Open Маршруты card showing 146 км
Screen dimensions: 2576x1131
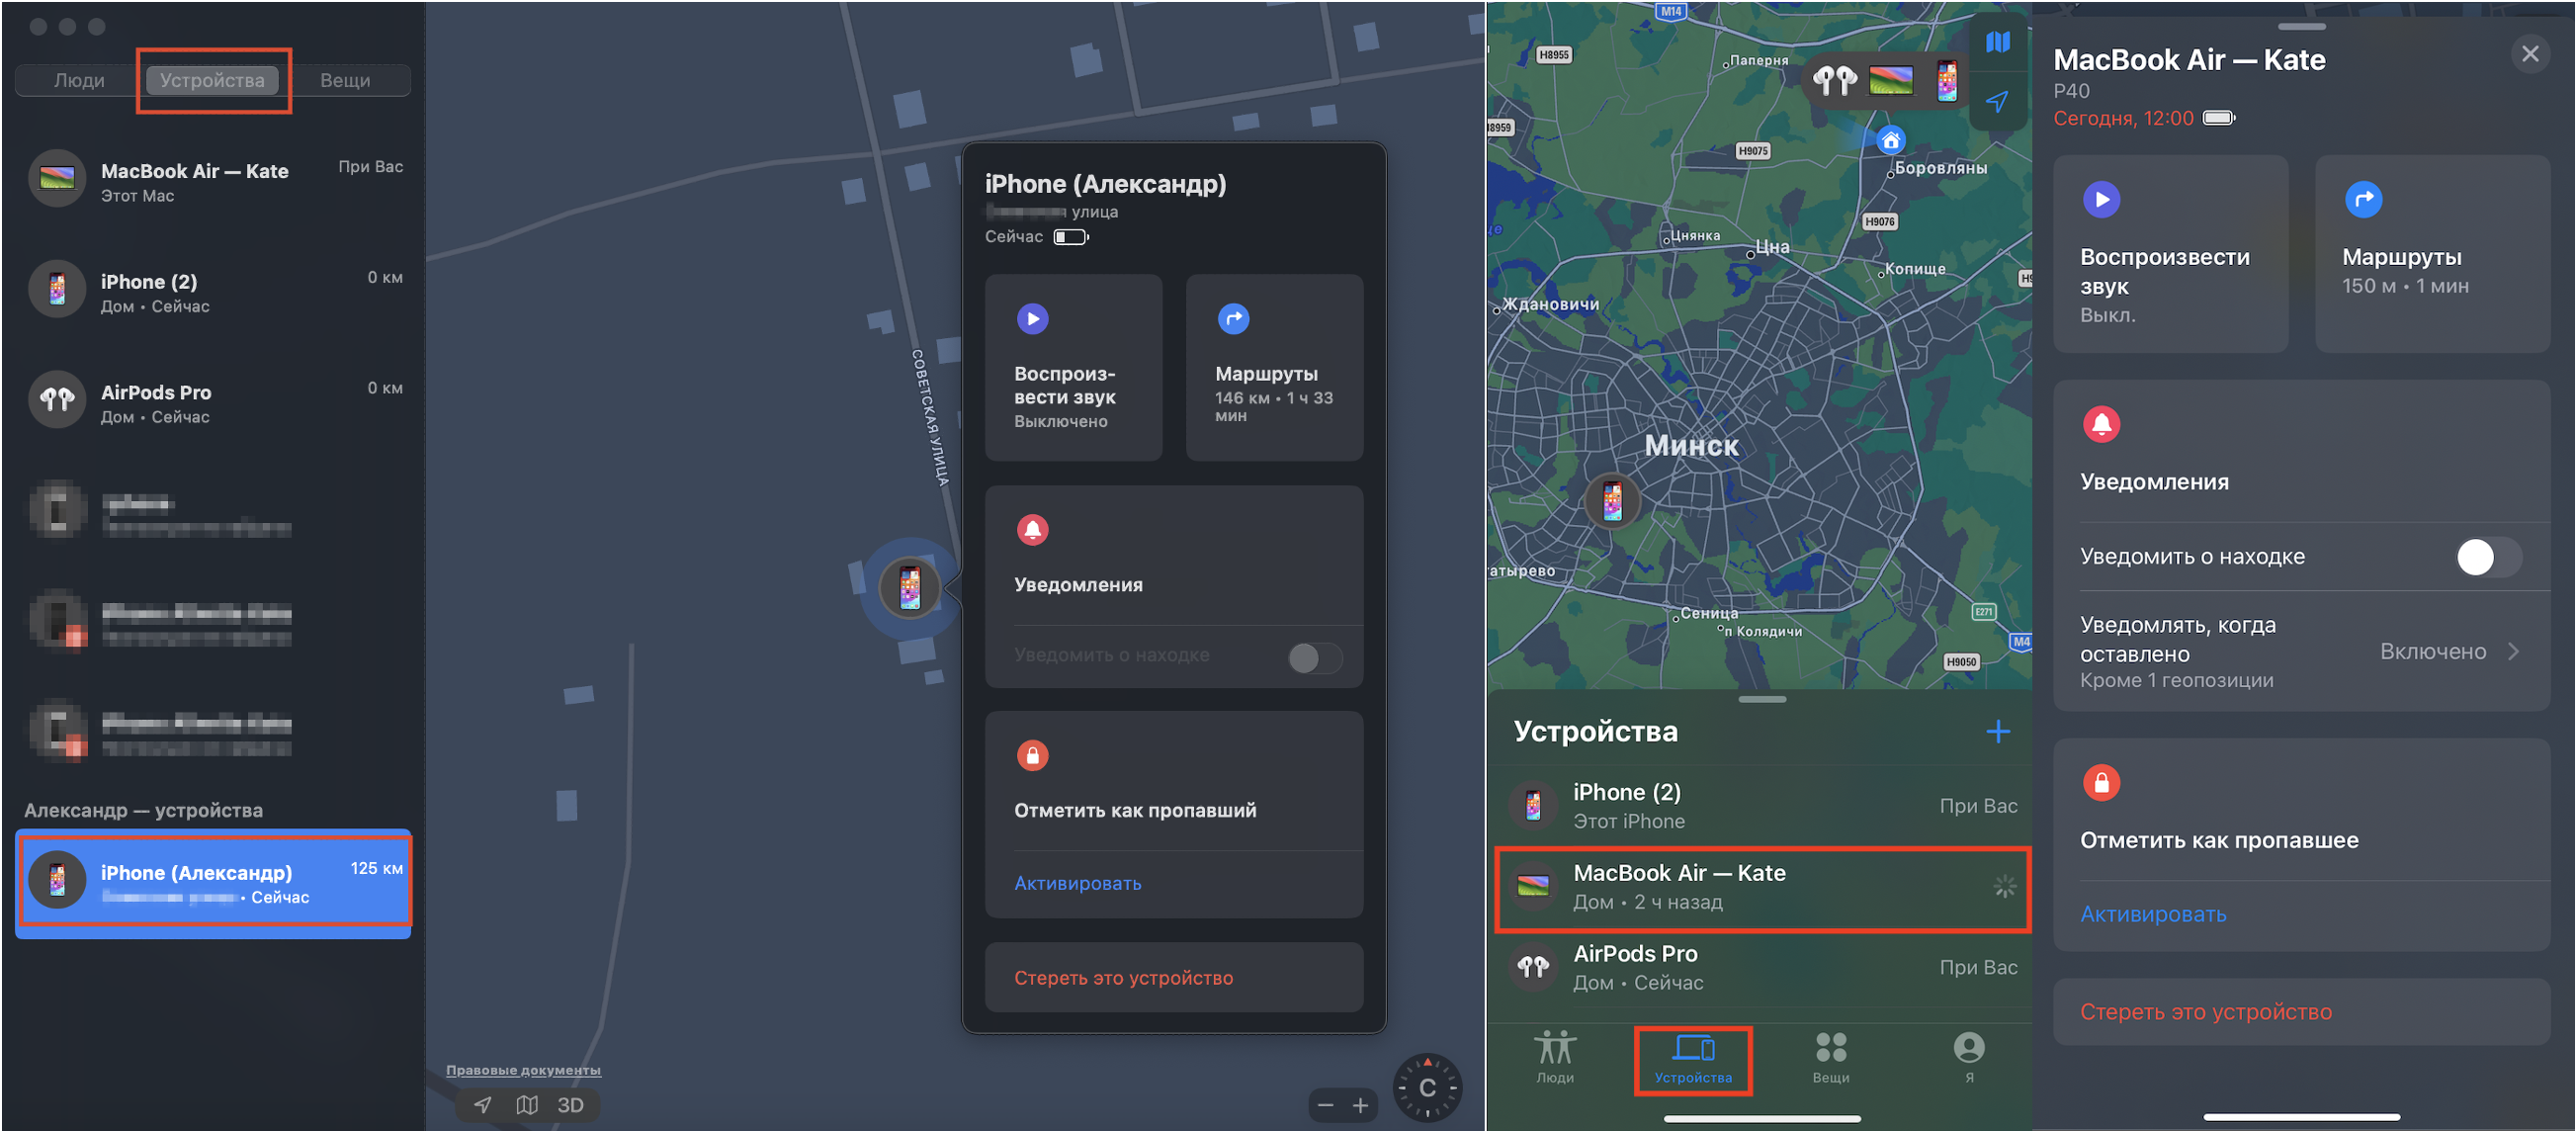pyautogui.click(x=1274, y=367)
